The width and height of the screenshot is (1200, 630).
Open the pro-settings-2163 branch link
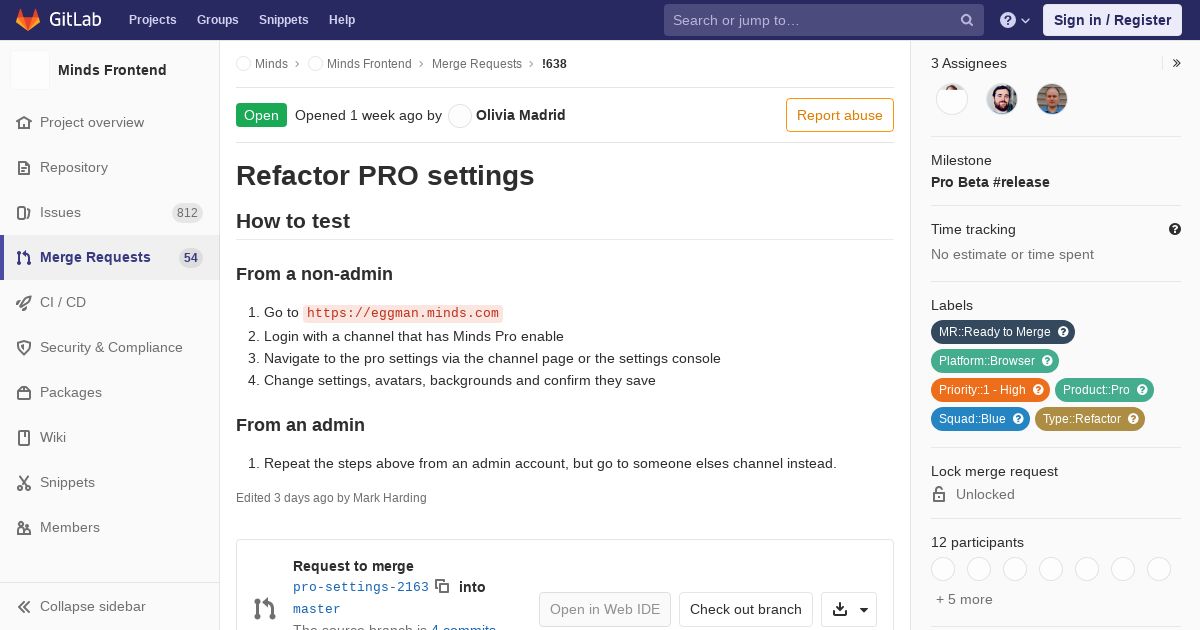pos(361,587)
